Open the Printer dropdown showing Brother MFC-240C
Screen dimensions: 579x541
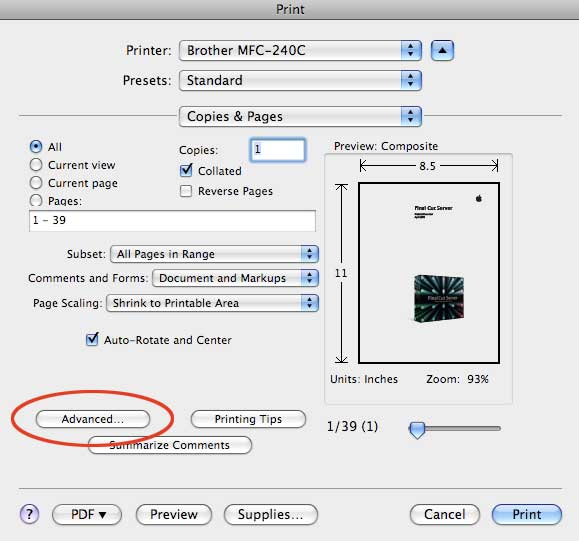coord(300,51)
